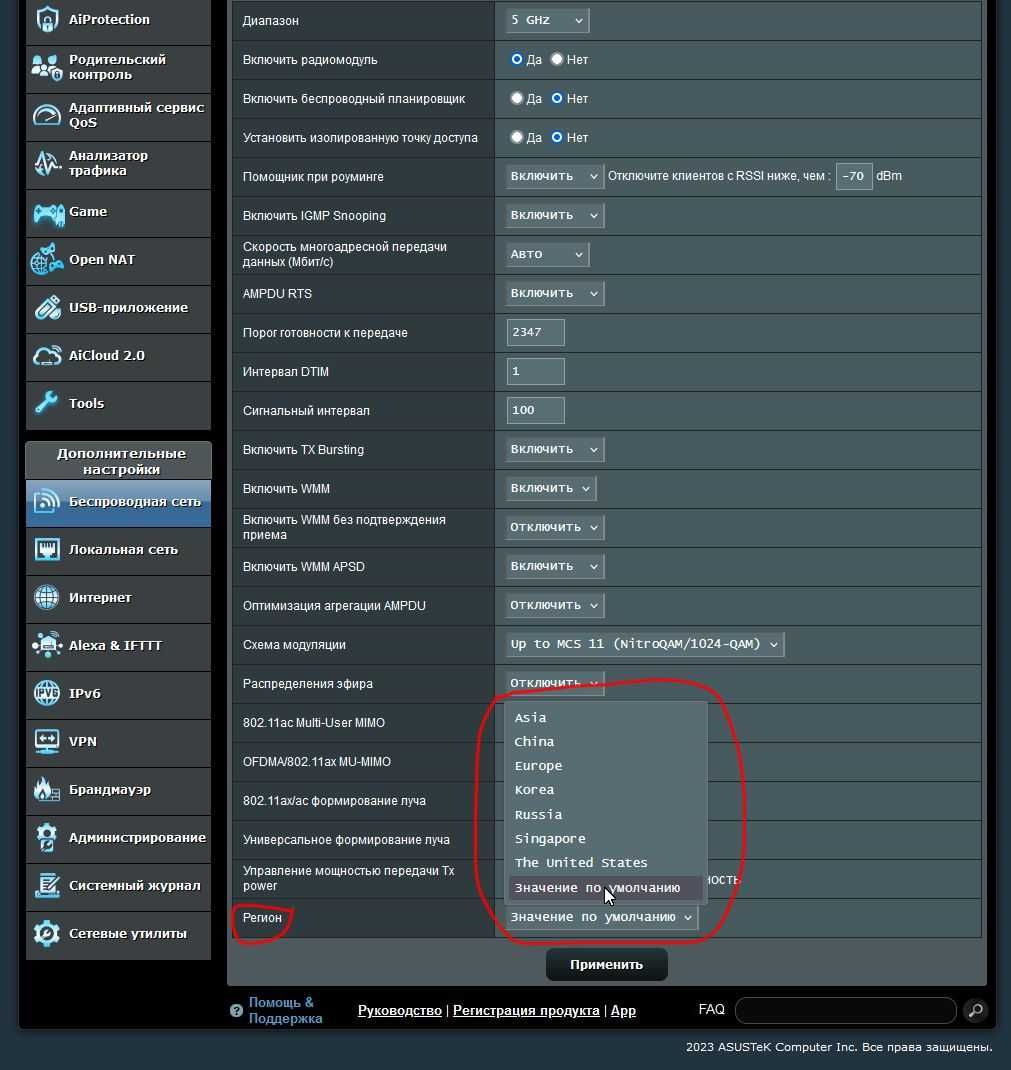Click the Применить button
The width and height of the screenshot is (1011, 1070).
click(x=606, y=964)
